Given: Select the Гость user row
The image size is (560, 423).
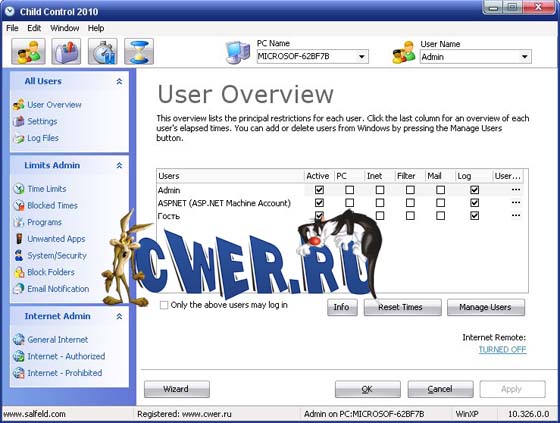Looking at the screenshot, I should click(x=340, y=215).
